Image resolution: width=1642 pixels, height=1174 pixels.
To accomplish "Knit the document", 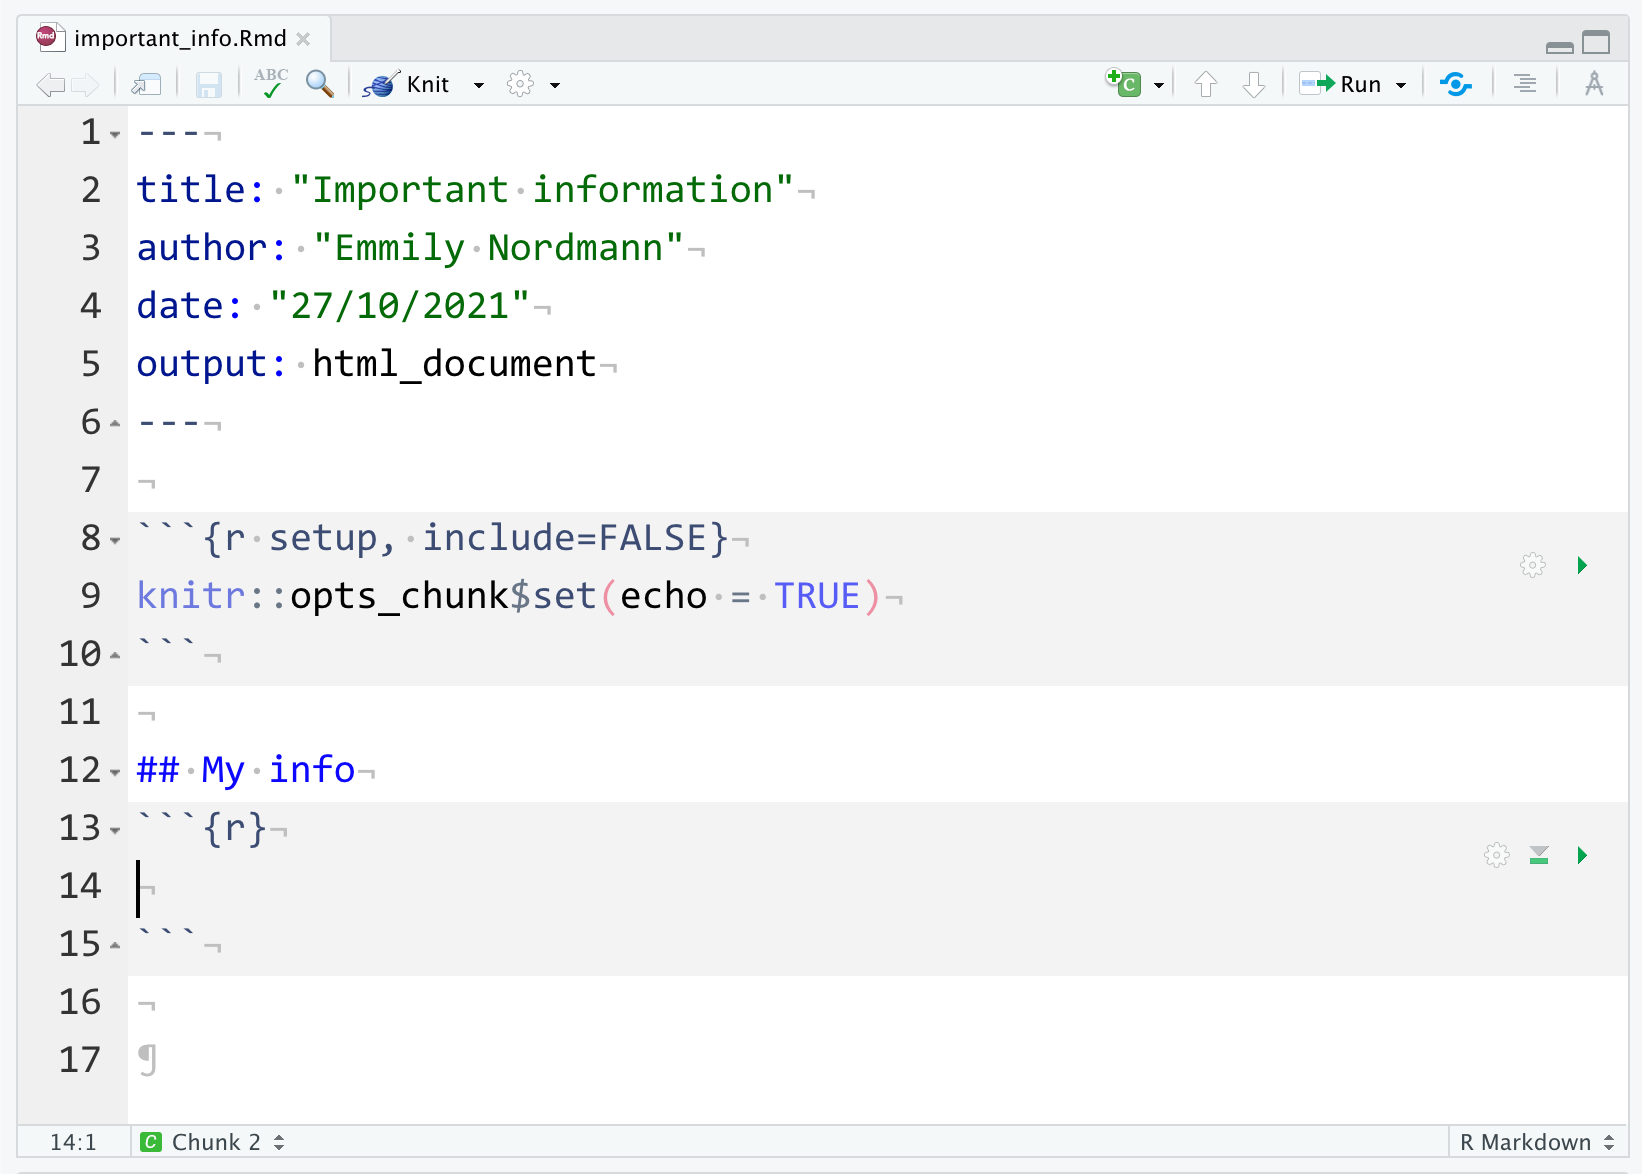I will (x=406, y=85).
